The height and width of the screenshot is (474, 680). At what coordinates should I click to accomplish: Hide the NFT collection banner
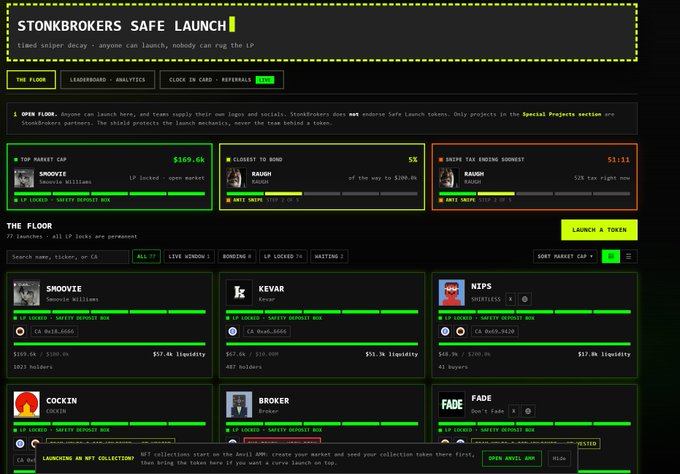coord(559,458)
